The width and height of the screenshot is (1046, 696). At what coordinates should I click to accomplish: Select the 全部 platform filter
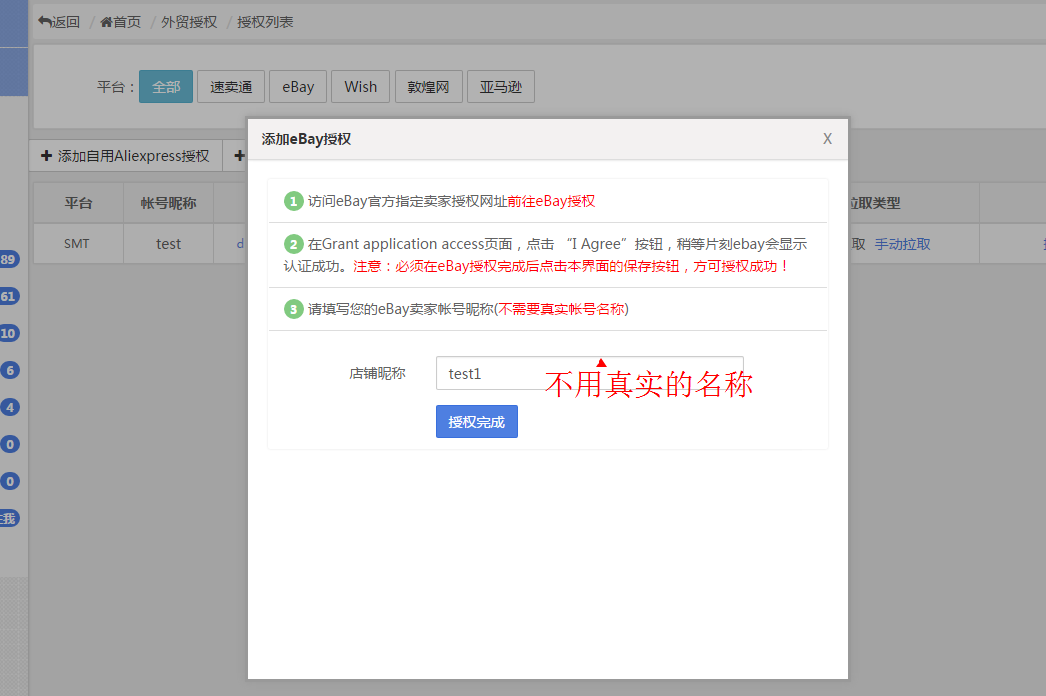(x=166, y=87)
